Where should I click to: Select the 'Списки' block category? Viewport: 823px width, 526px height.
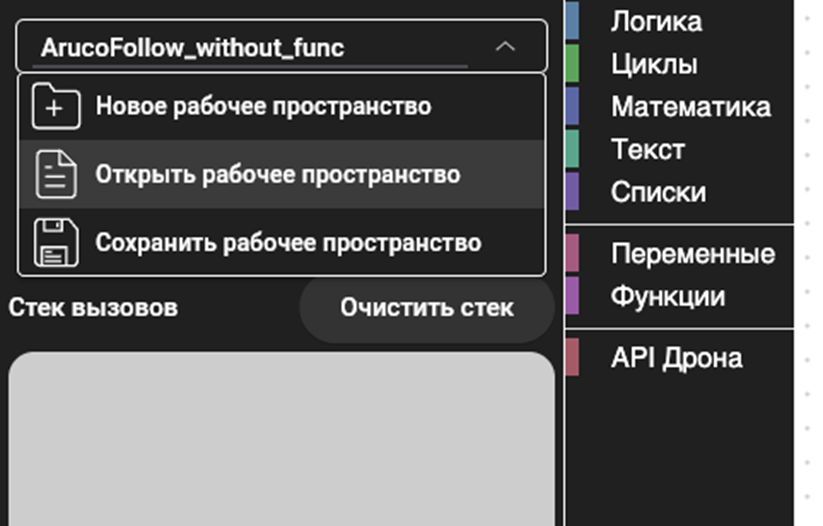(x=658, y=192)
